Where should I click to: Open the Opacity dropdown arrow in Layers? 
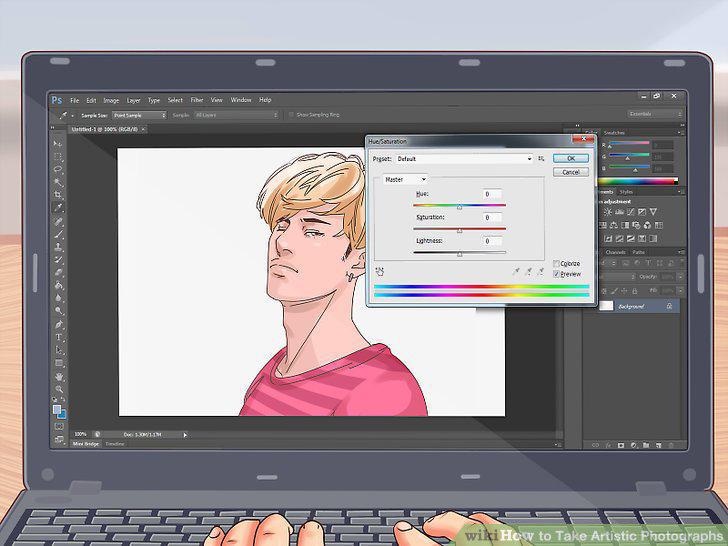point(680,277)
